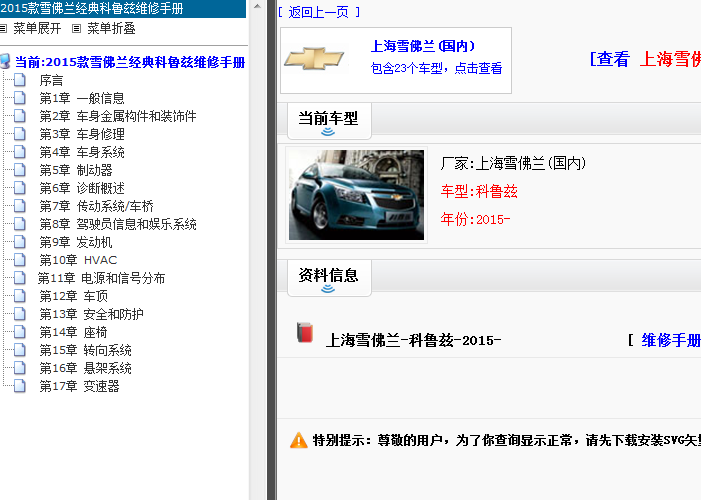Click the page icon beside 第12章 车顶
701x500 pixels.
20,296
